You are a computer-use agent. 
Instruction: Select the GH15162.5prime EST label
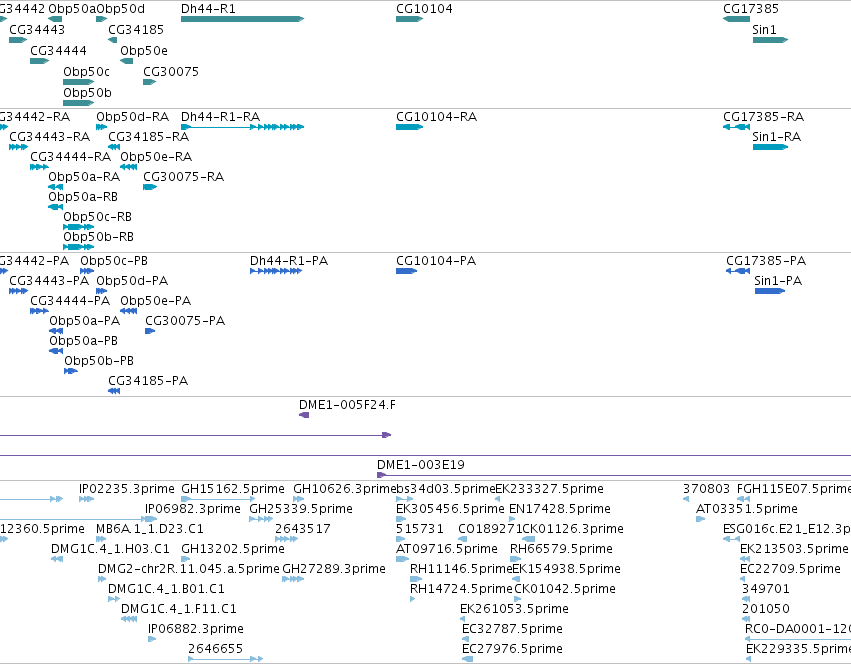(x=233, y=489)
